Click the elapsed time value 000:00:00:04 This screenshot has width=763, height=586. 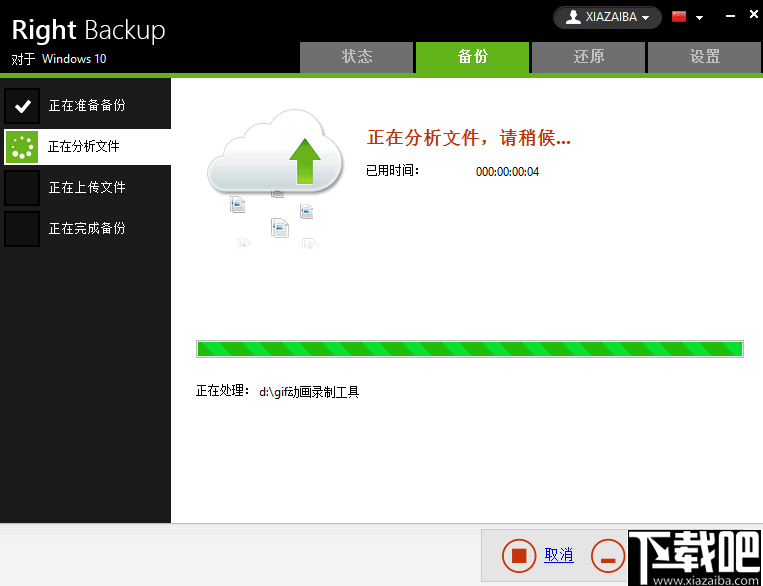[x=508, y=172]
